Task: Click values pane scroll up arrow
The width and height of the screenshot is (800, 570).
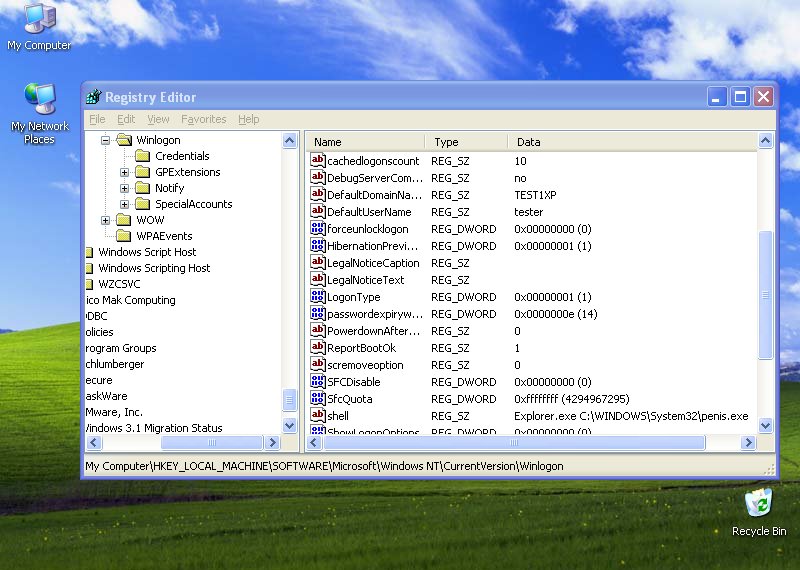Action: click(x=765, y=140)
